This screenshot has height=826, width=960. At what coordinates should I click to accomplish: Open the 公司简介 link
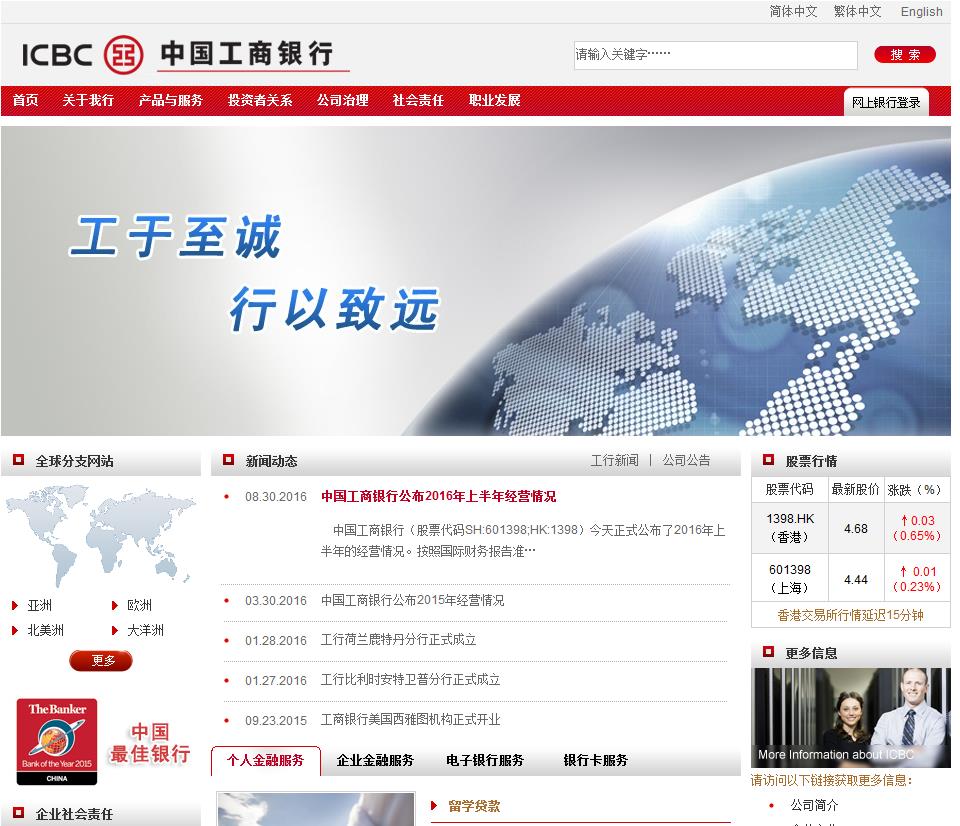tap(814, 805)
